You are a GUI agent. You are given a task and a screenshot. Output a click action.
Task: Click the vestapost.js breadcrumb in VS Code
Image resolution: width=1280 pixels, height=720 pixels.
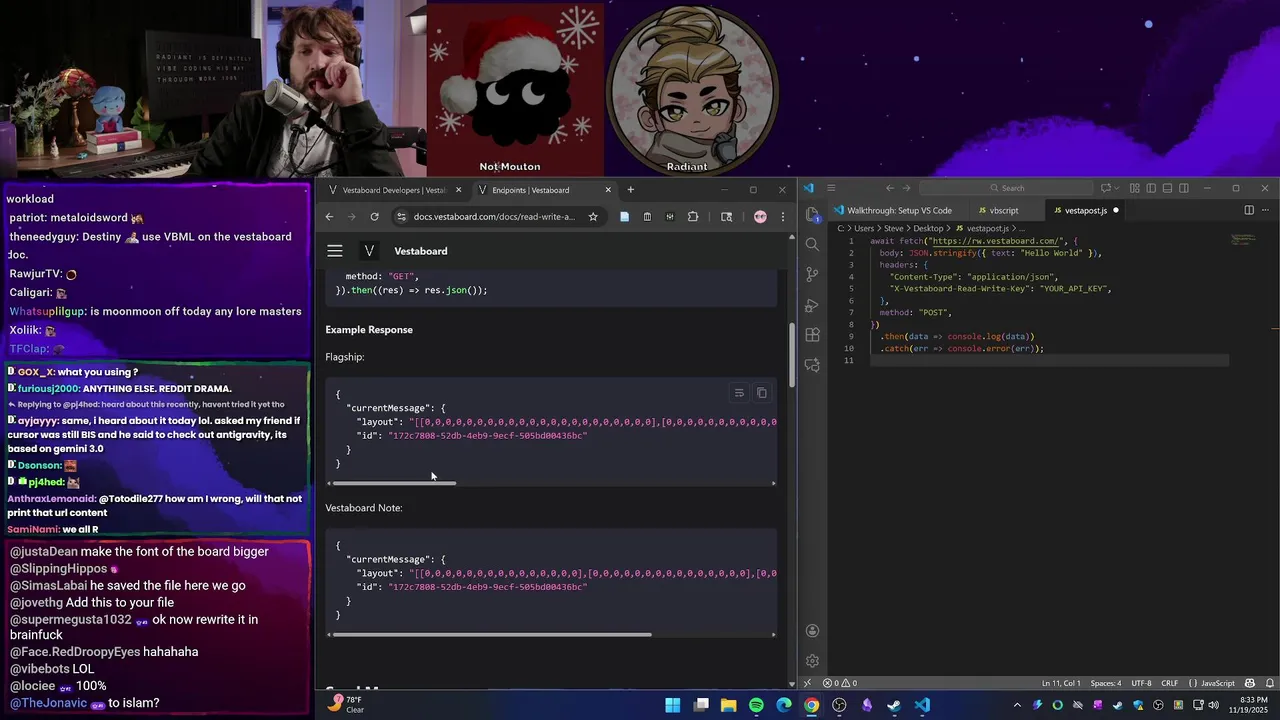[987, 228]
